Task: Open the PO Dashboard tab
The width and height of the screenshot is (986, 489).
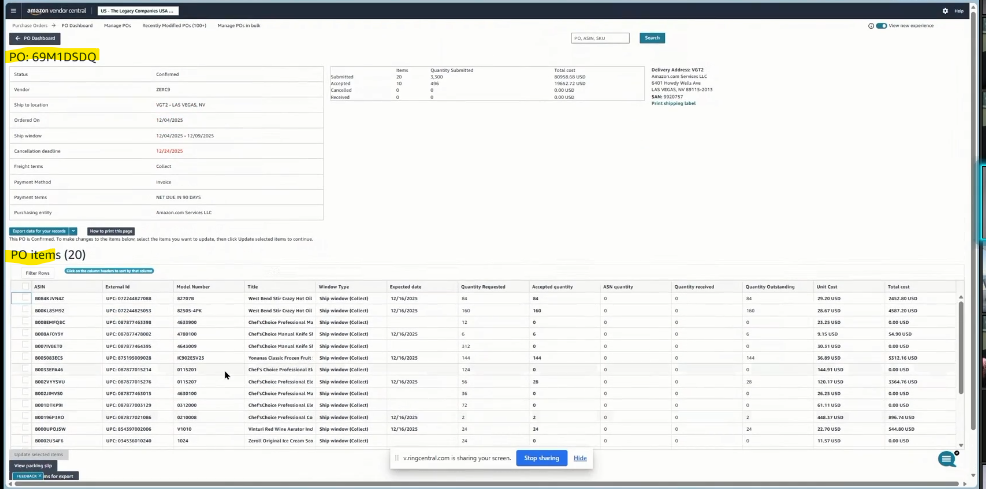Action: point(77,26)
